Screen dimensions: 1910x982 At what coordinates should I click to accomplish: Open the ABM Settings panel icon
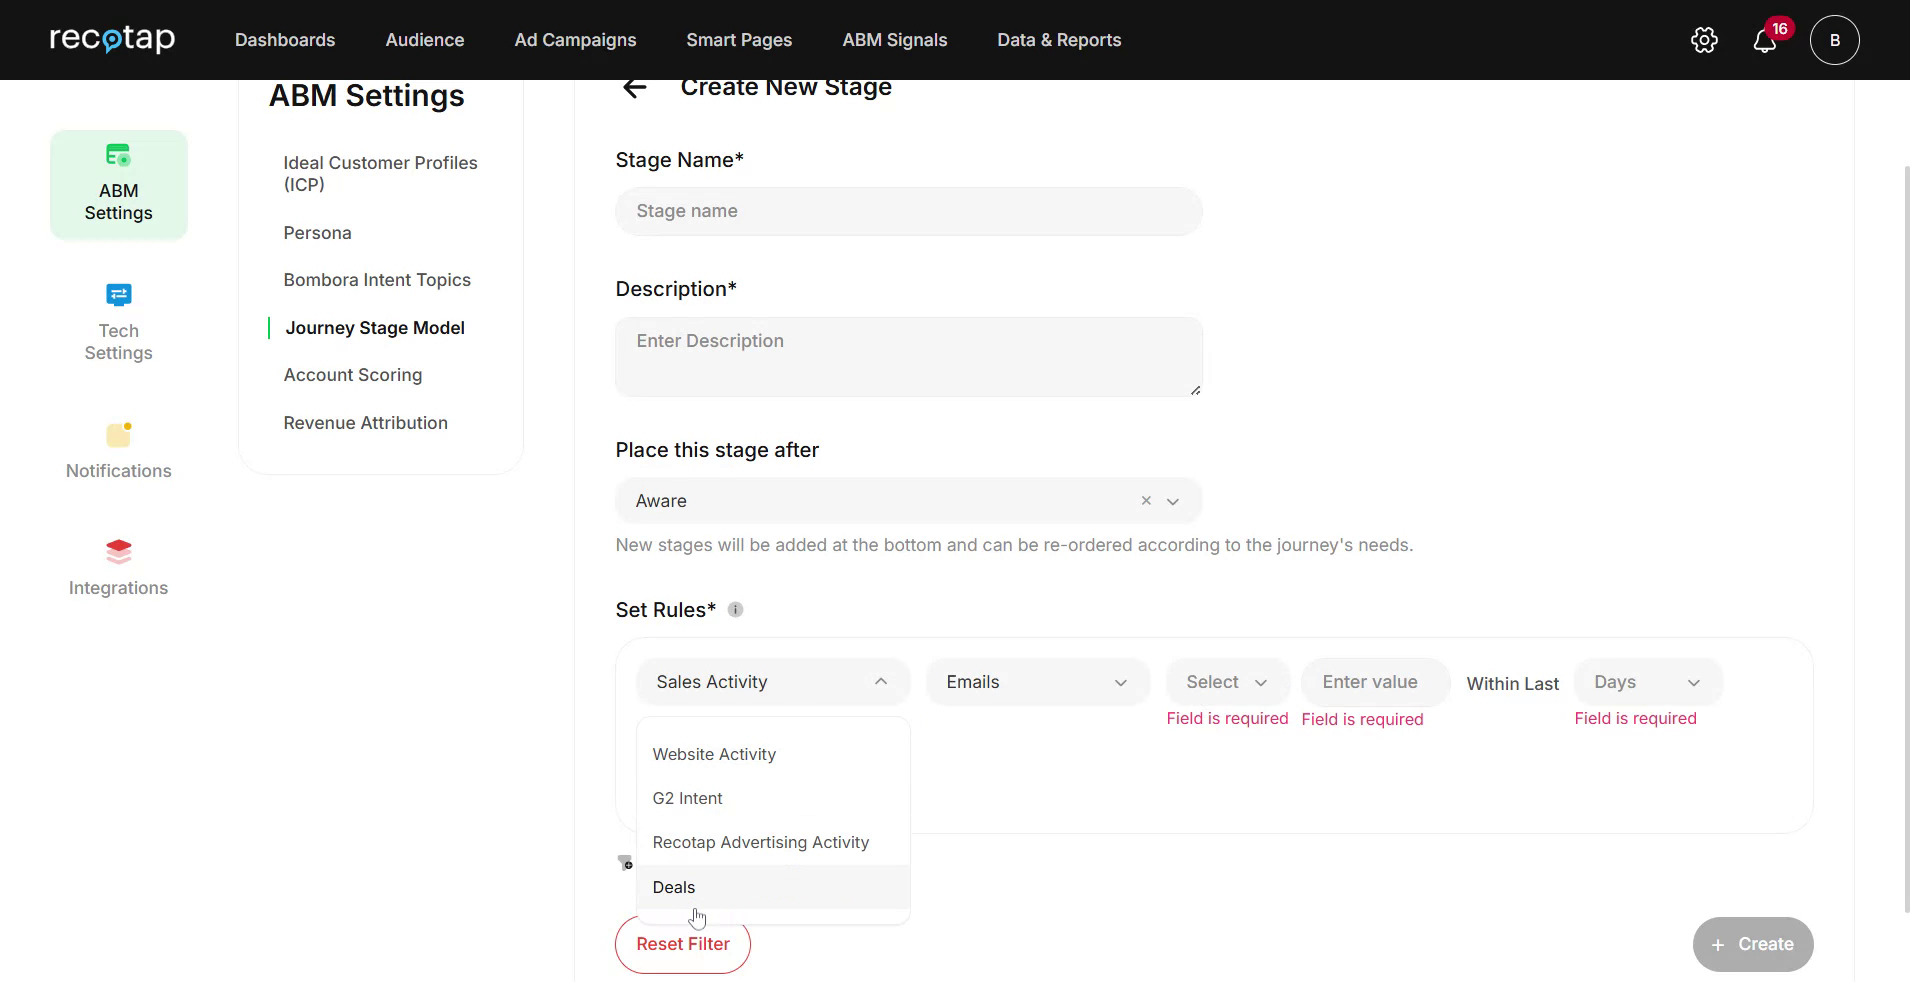(x=118, y=184)
